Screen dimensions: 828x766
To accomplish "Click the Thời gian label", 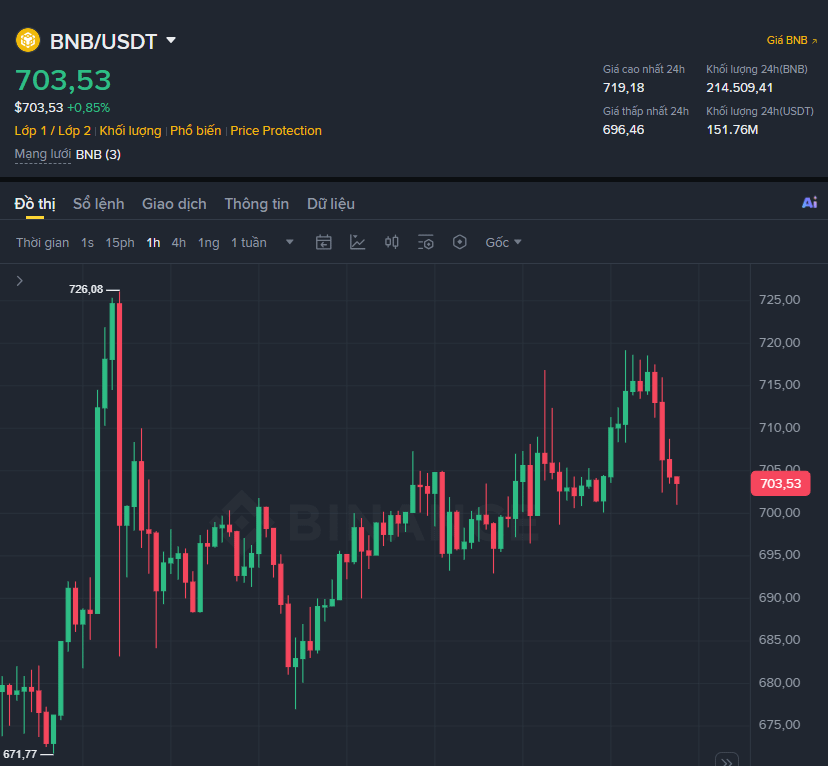I will point(42,243).
